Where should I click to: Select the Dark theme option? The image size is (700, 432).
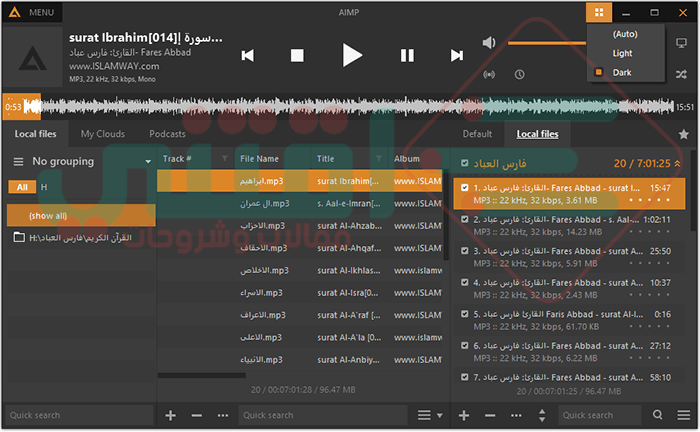click(x=621, y=72)
